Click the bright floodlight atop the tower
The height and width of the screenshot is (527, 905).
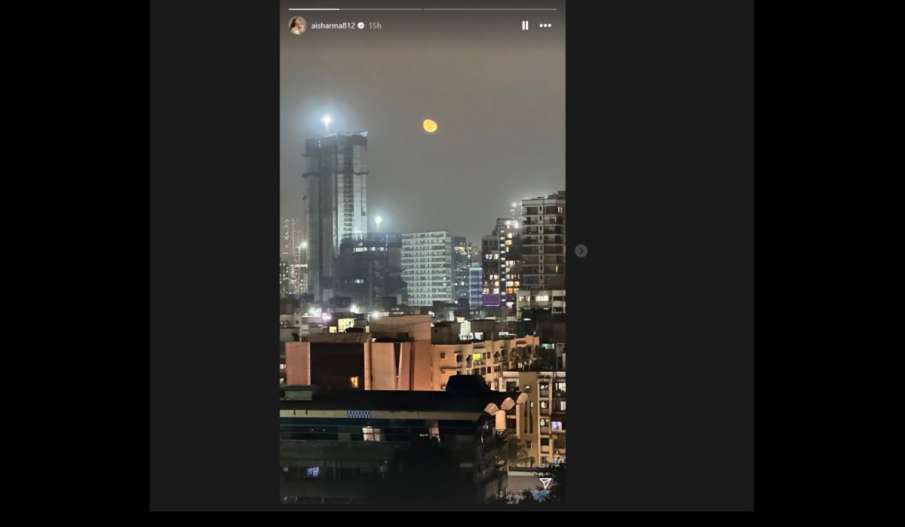(327, 120)
